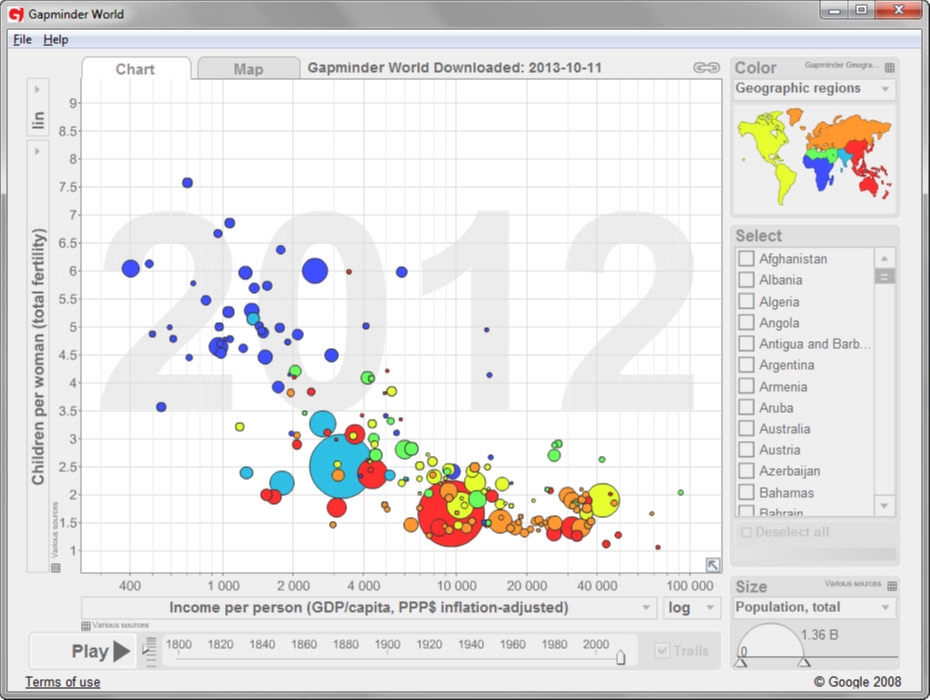Open the Population, total size dropdown

pos(813,607)
